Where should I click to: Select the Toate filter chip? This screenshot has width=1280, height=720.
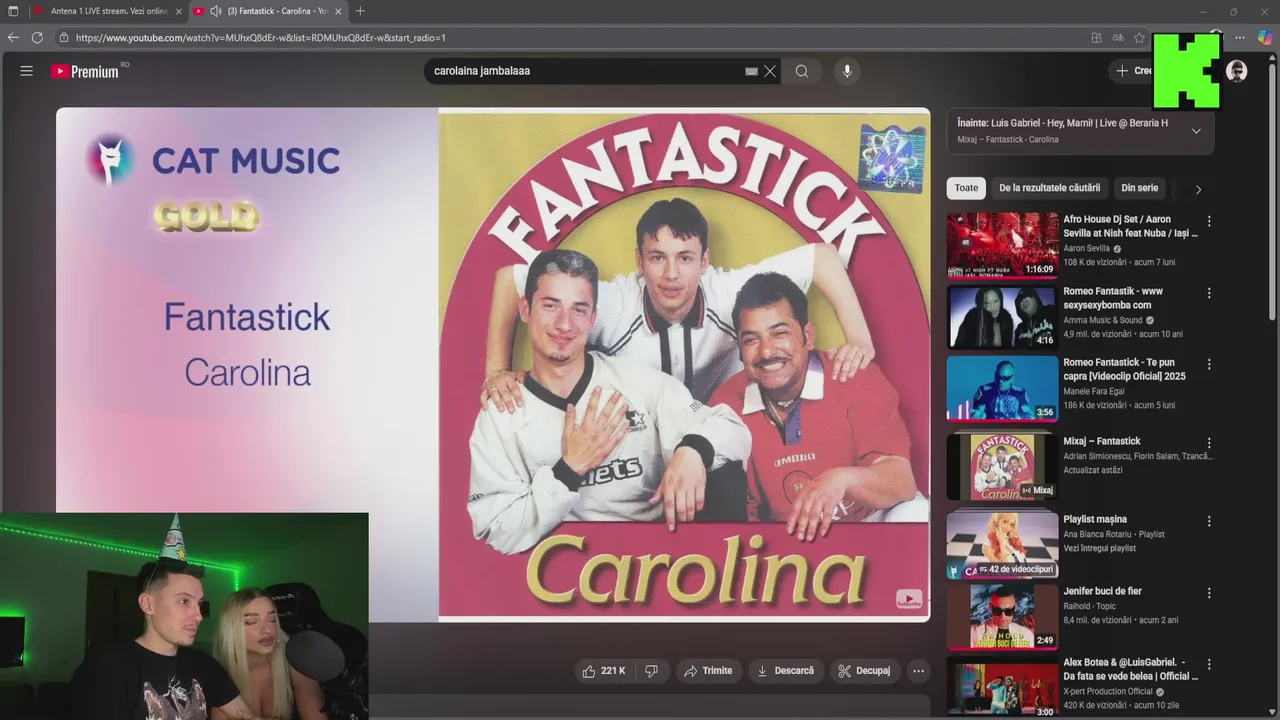(x=966, y=188)
